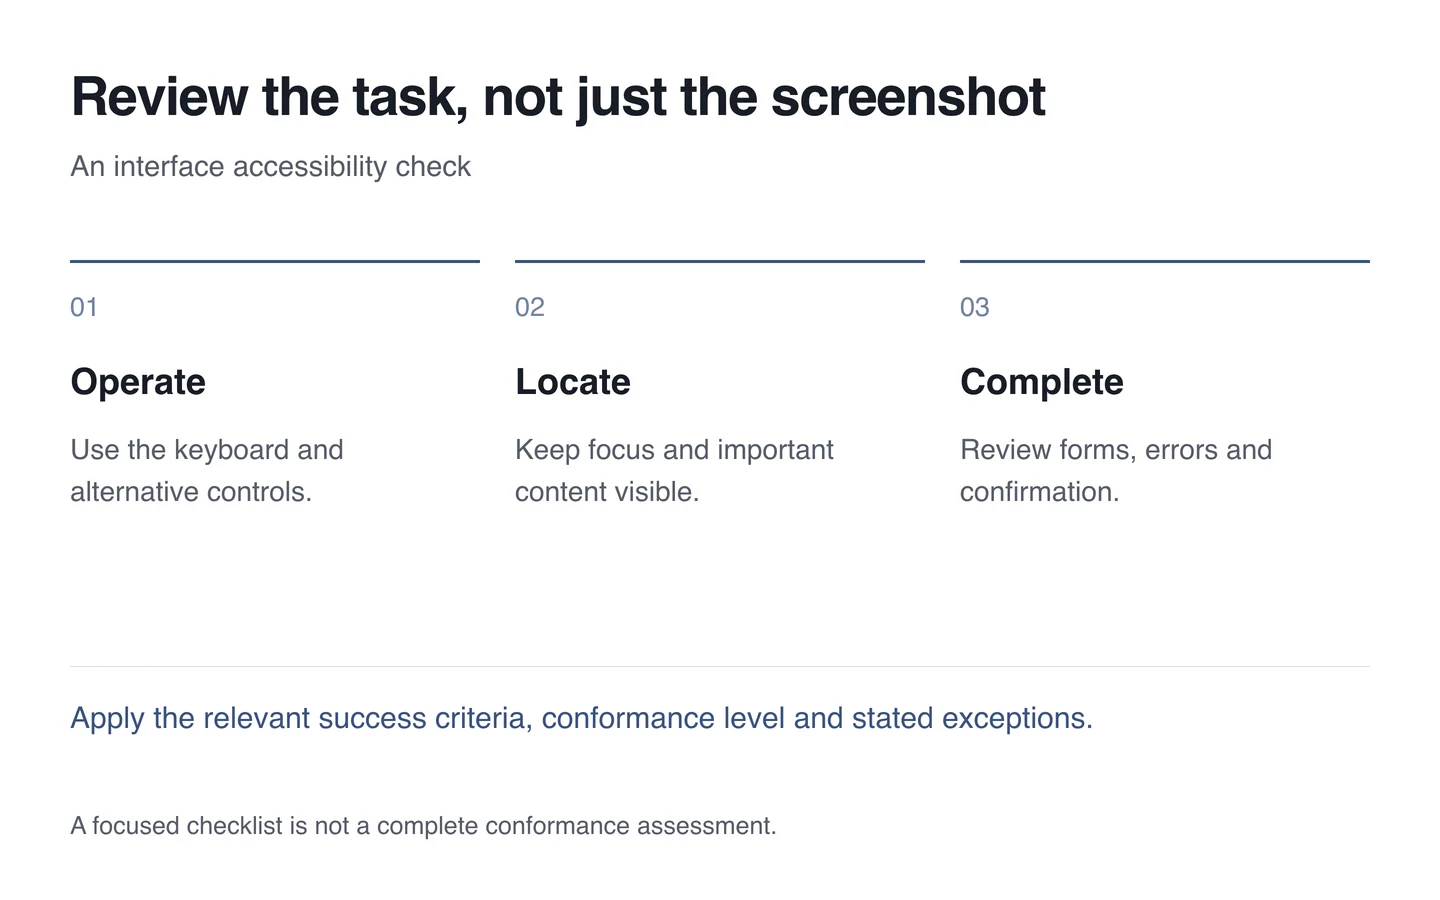Open the "Apply the relevant success criteria" link
The height and width of the screenshot is (900, 1440).
pyautogui.click(x=581, y=718)
